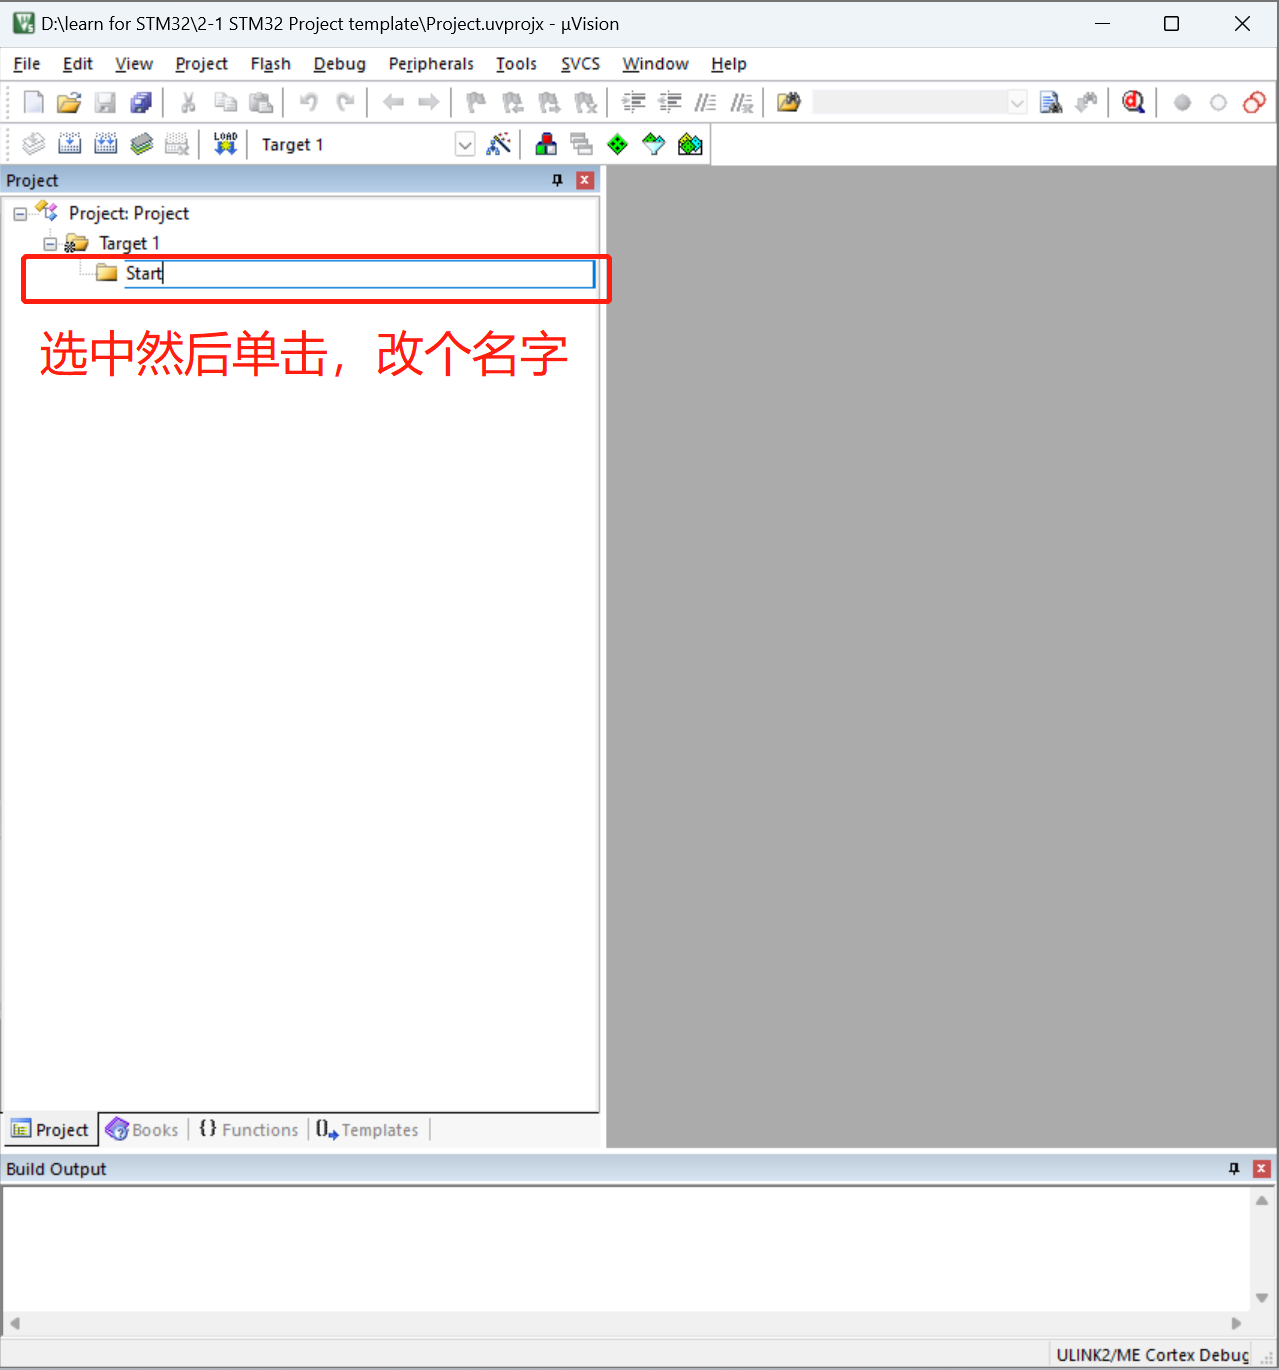Select the Target 1 tree item

click(x=129, y=244)
